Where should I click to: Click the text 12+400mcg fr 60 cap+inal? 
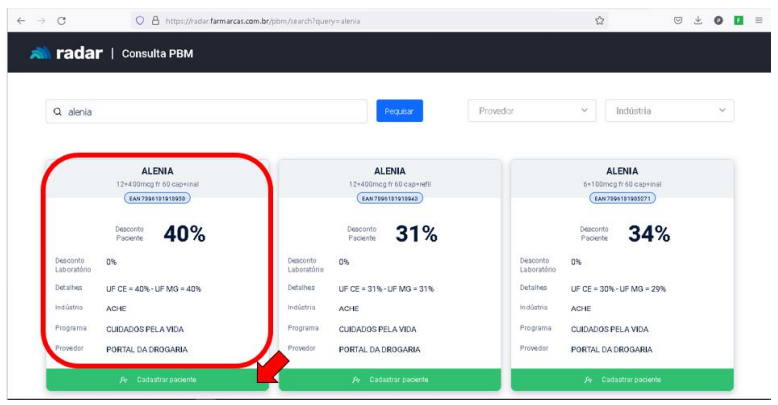coord(157,184)
